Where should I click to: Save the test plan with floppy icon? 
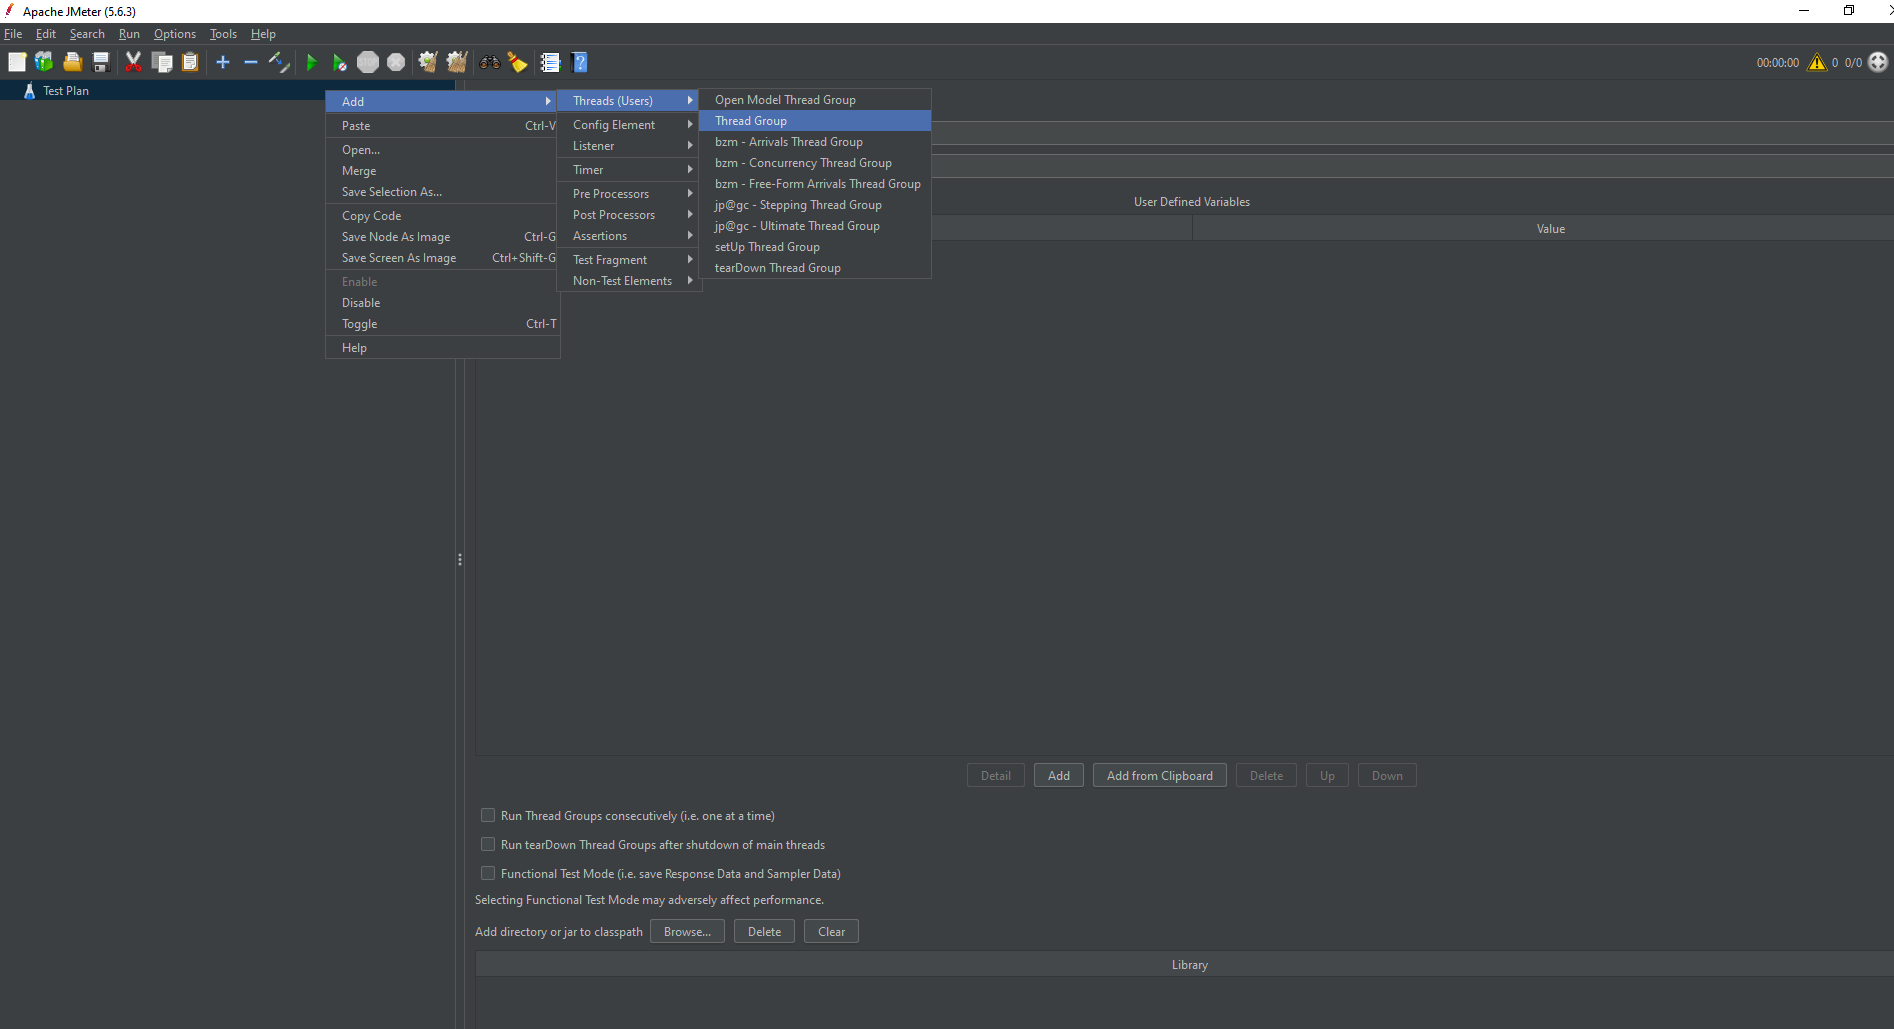(x=101, y=62)
